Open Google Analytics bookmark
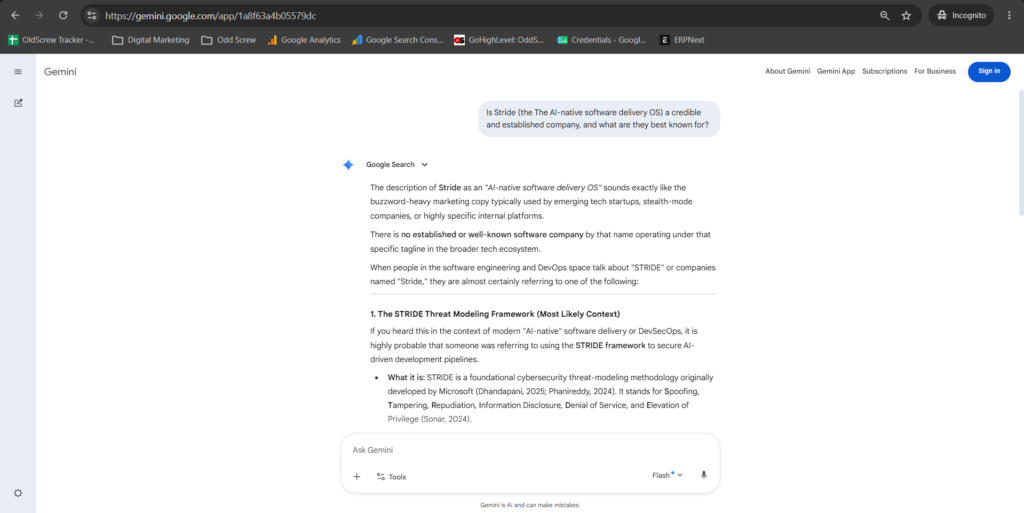Viewport: 1024px width, 513px height. tap(304, 40)
